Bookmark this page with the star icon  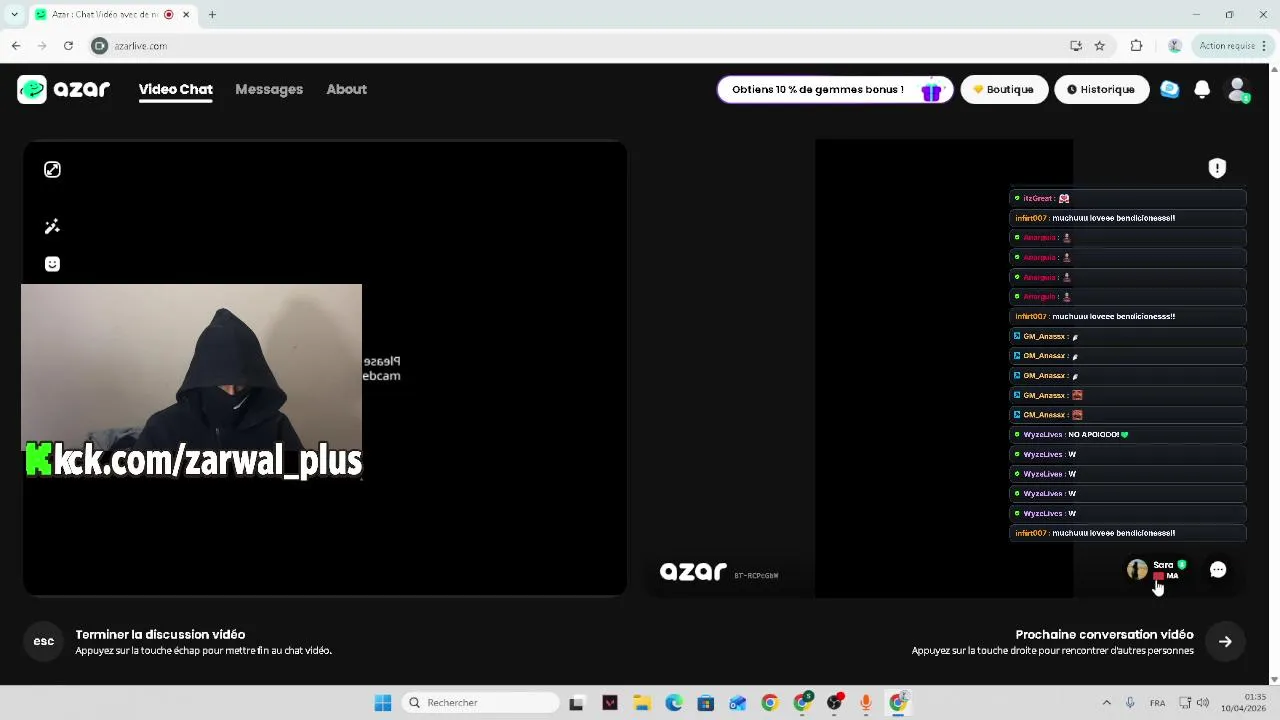1100,45
